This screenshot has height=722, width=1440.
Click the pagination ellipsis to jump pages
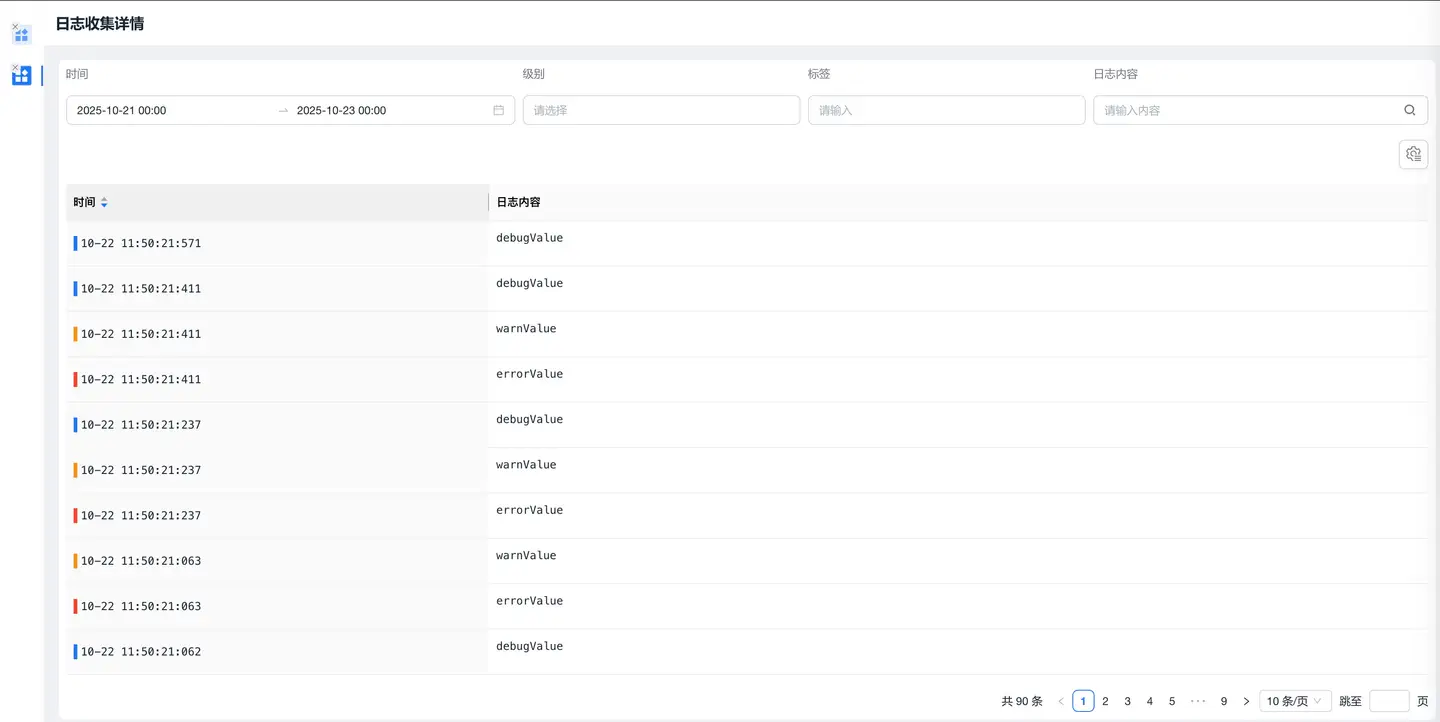1197,701
